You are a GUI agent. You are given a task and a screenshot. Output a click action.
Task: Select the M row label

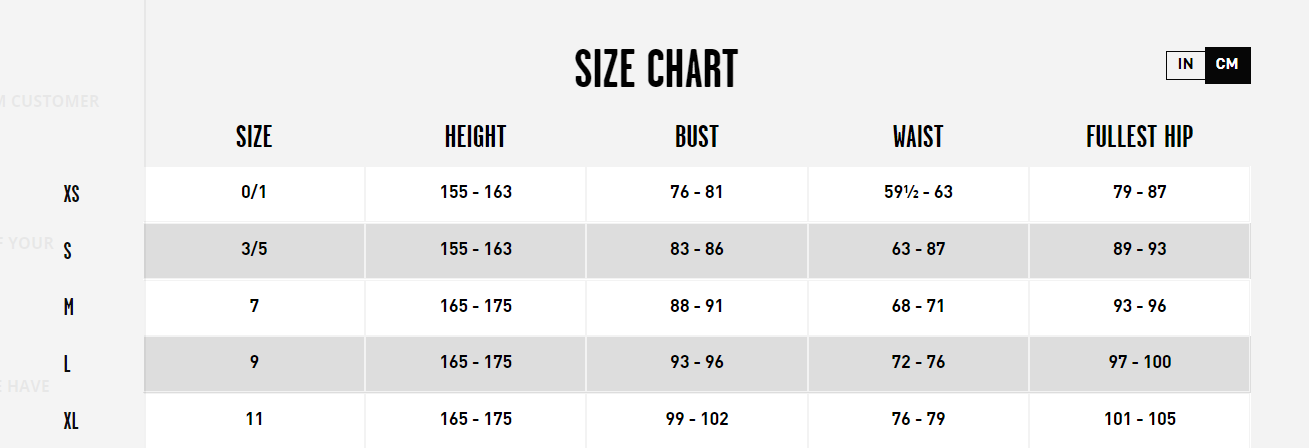(69, 307)
